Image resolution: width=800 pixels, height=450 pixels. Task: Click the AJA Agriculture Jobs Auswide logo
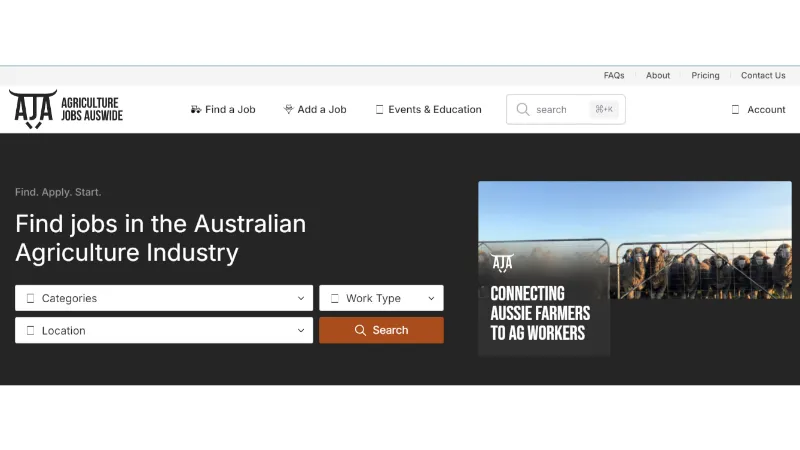[66, 109]
